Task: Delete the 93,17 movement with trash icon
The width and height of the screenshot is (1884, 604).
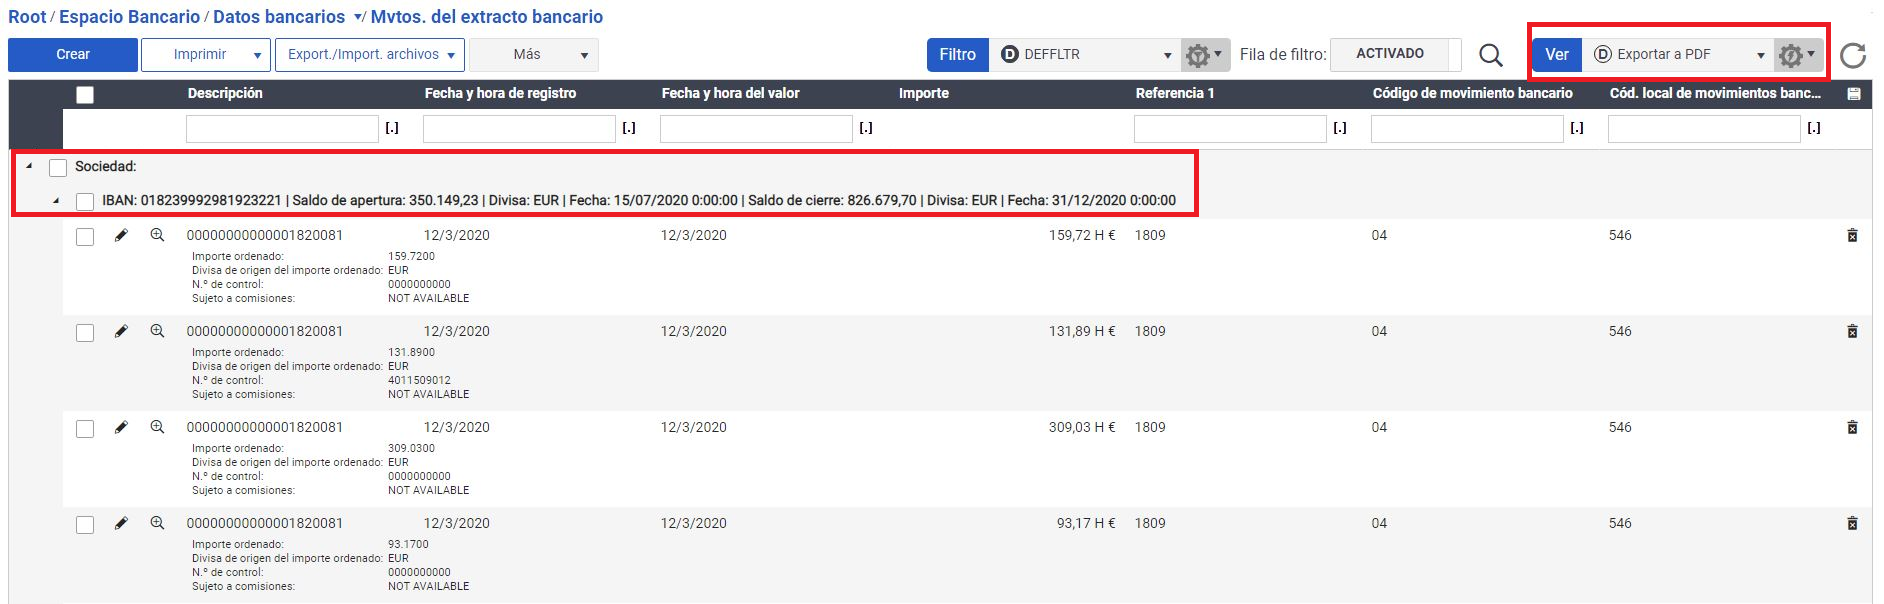Action: [1852, 524]
